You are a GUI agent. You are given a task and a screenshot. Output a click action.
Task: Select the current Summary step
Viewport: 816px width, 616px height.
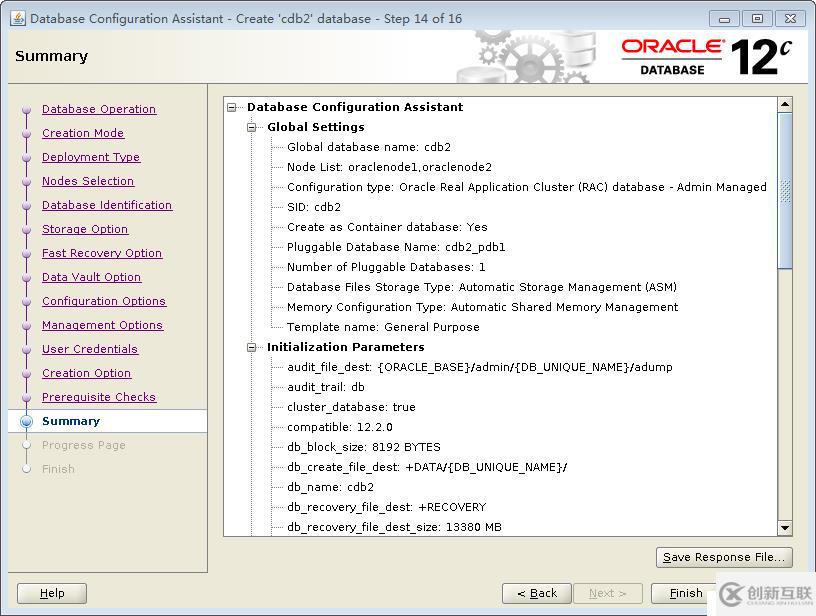click(x=71, y=421)
